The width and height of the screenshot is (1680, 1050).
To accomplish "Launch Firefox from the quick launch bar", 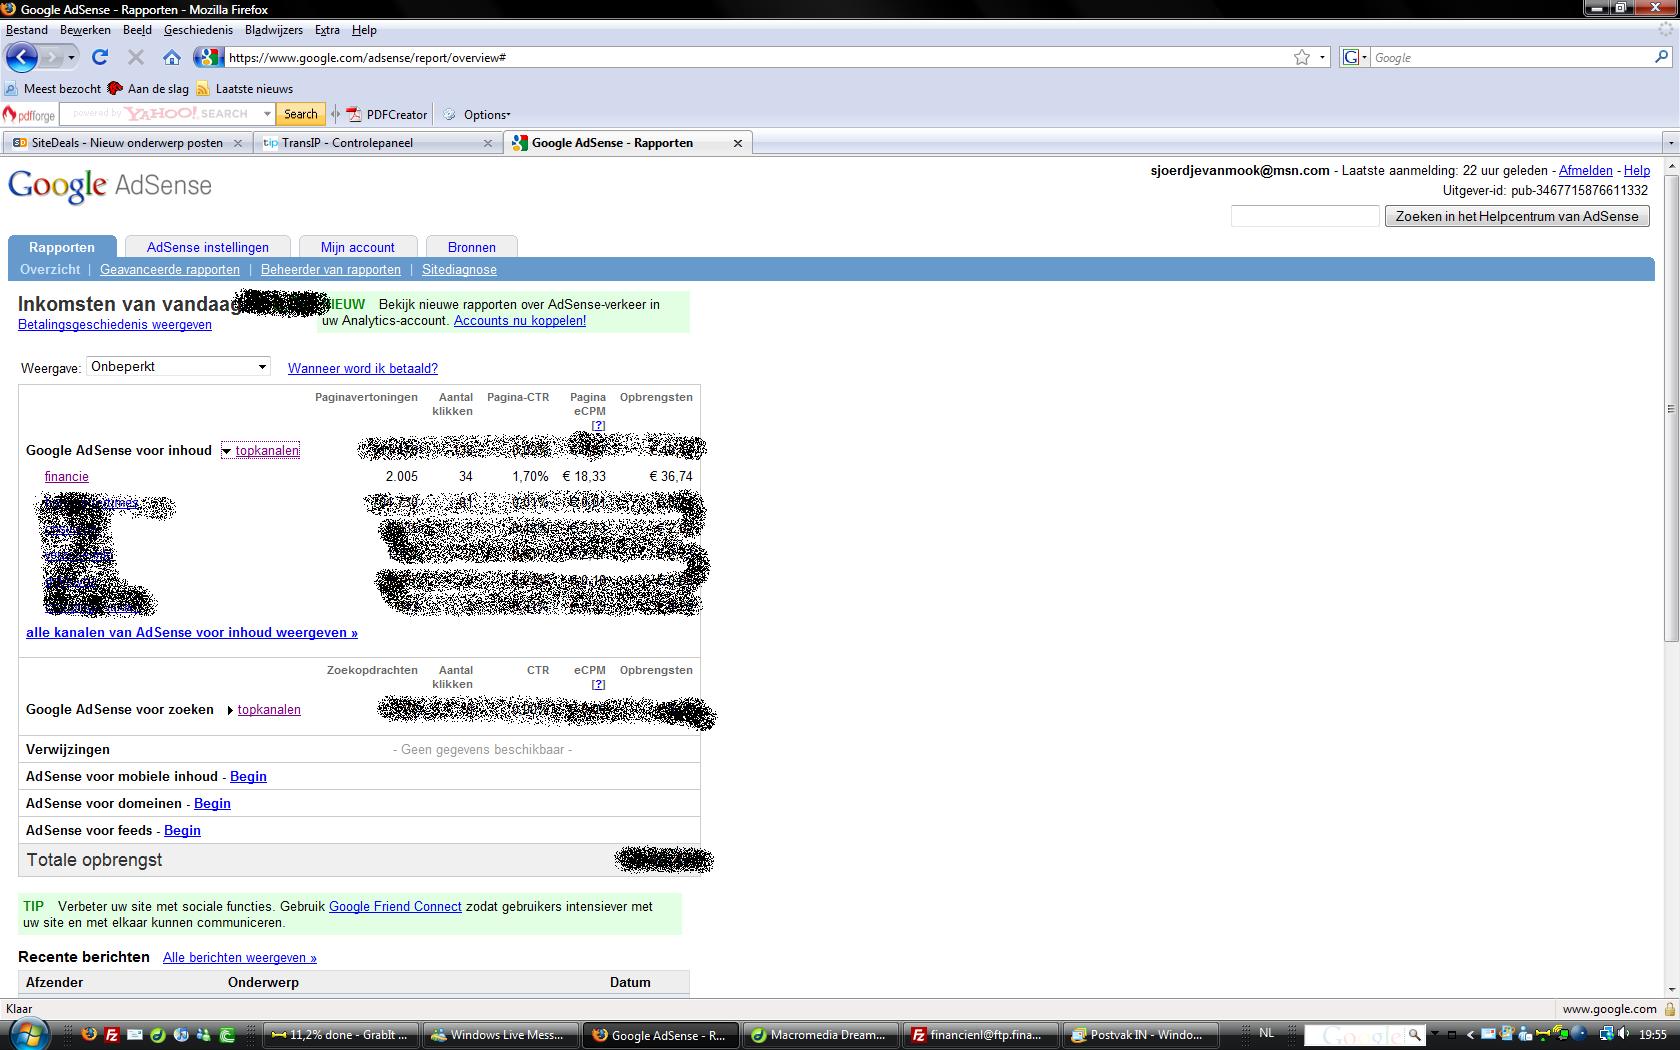I will 89,1035.
